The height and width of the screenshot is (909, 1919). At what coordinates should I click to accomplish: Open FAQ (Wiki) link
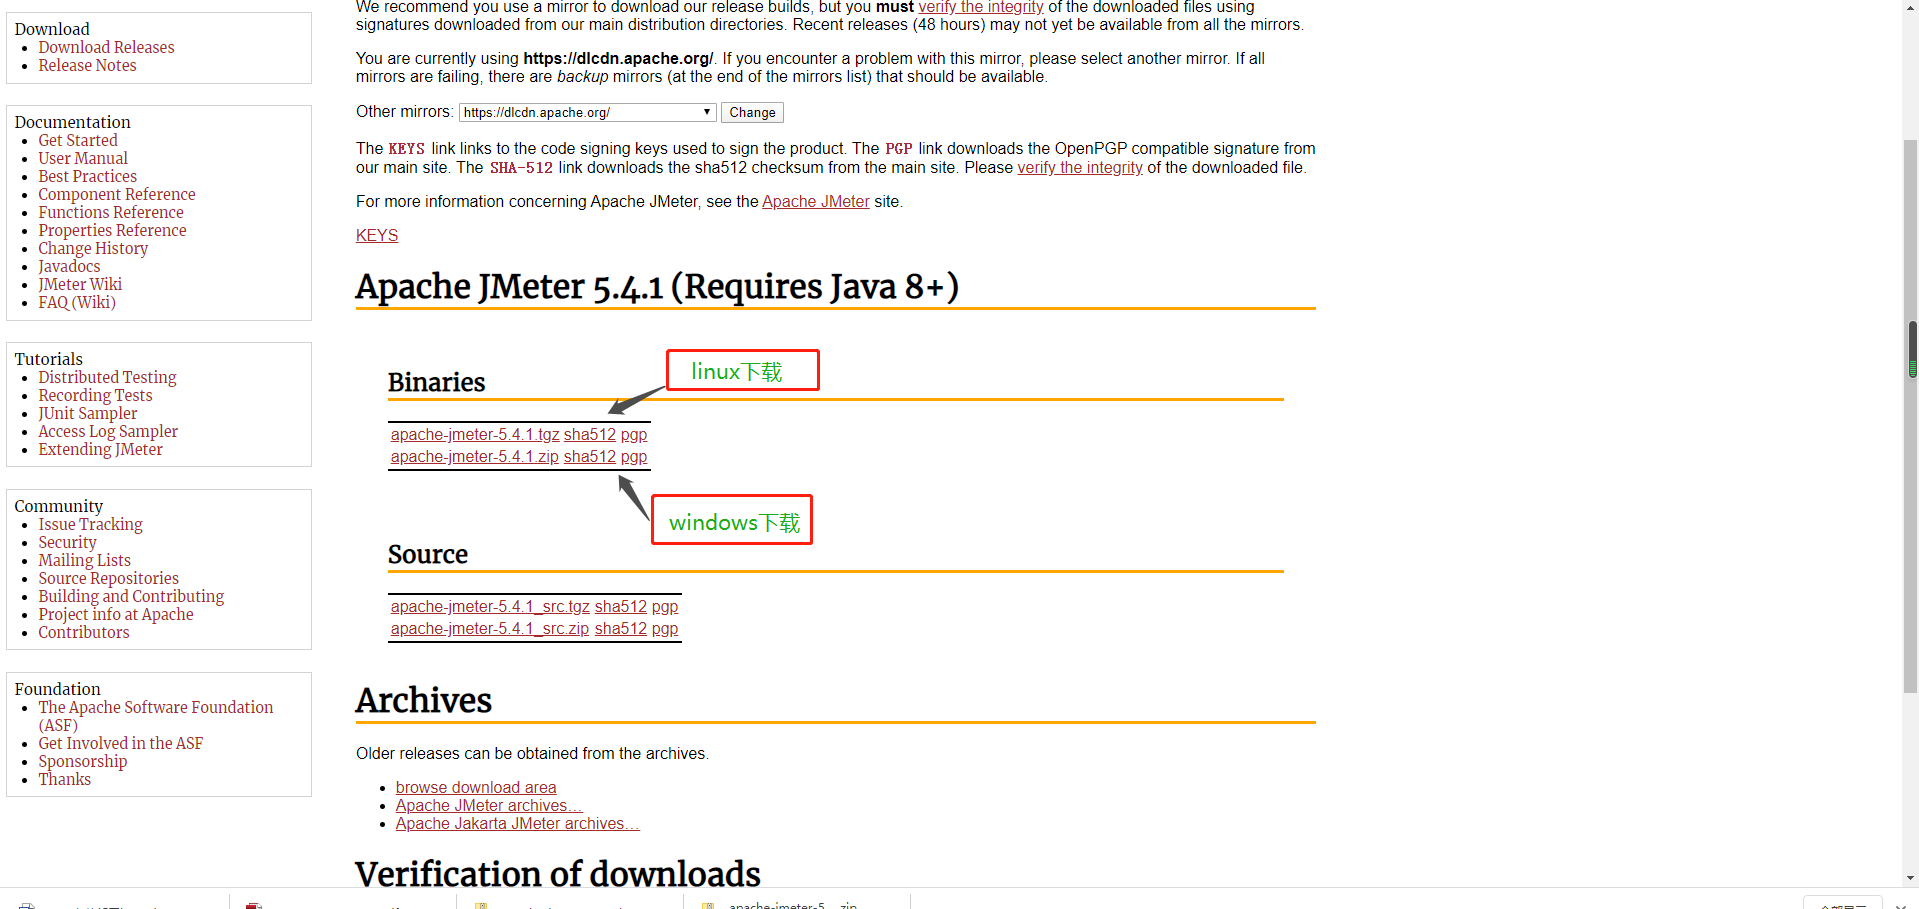click(x=77, y=302)
